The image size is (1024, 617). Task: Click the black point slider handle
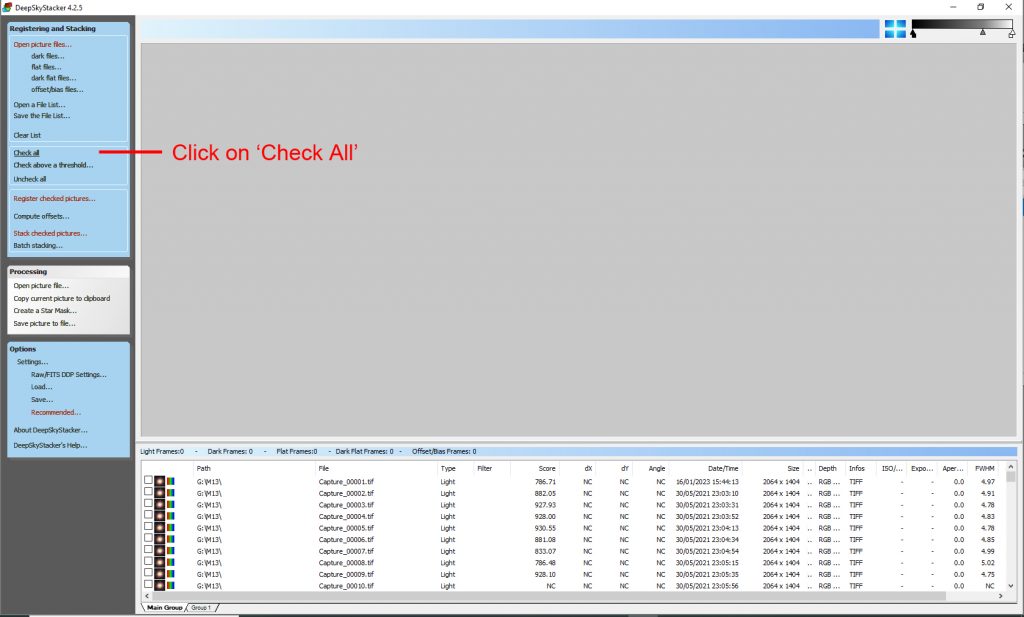pyautogui.click(x=913, y=33)
